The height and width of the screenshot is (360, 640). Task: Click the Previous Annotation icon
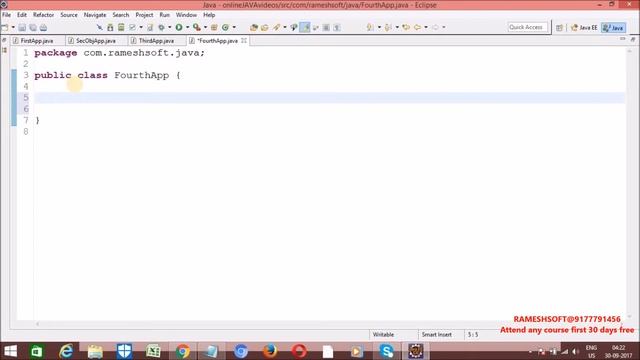click(x=388, y=27)
